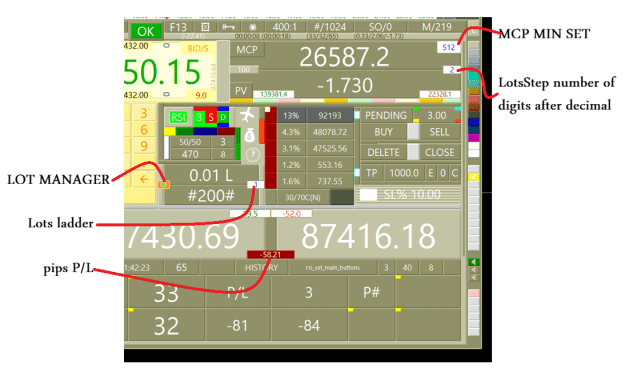Screen dimensions: 625x368
Task: Click the bug icon in top bar
Action: click(252, 27)
